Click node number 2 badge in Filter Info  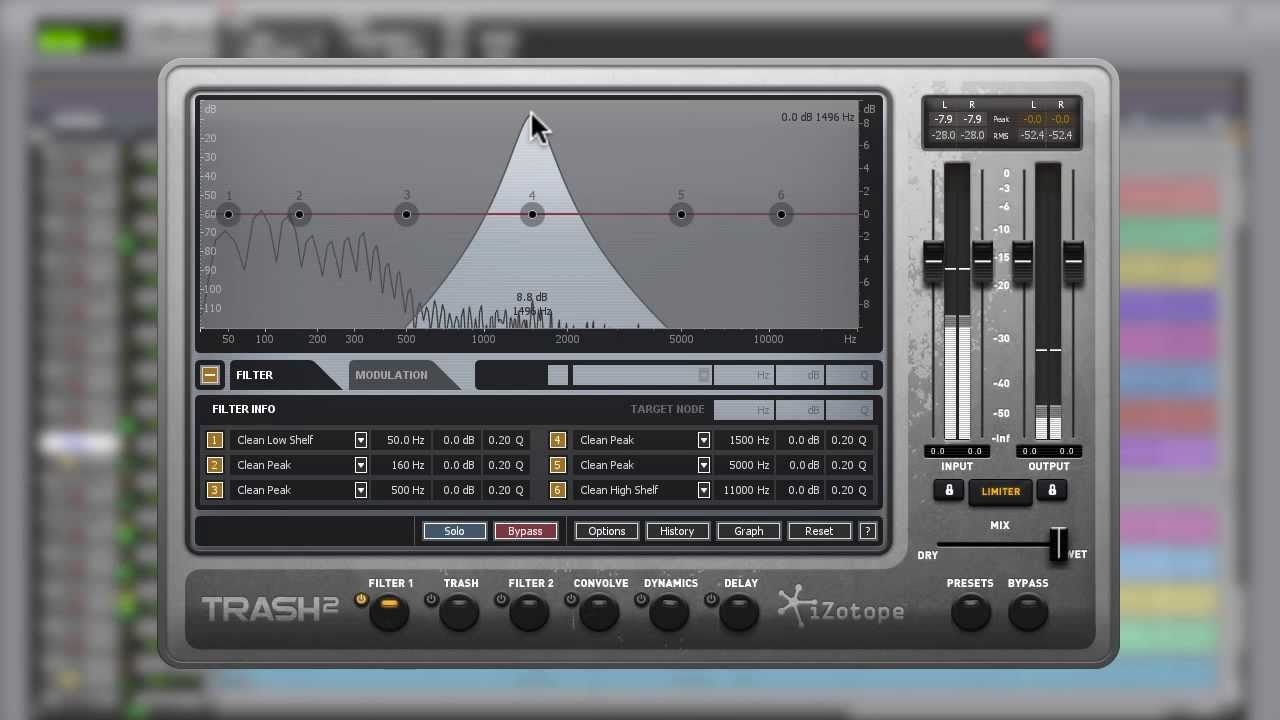214,465
